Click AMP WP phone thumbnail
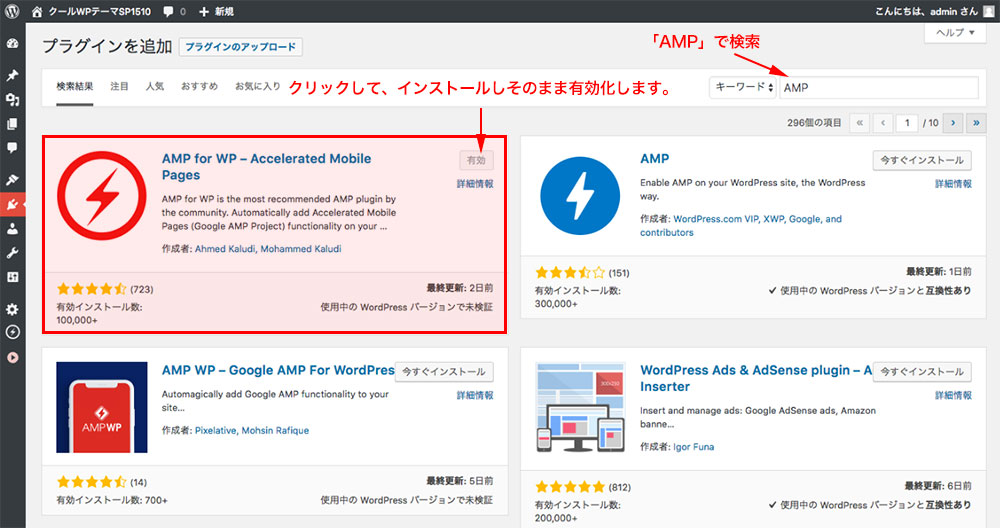This screenshot has width=1000, height=528. click(101, 407)
